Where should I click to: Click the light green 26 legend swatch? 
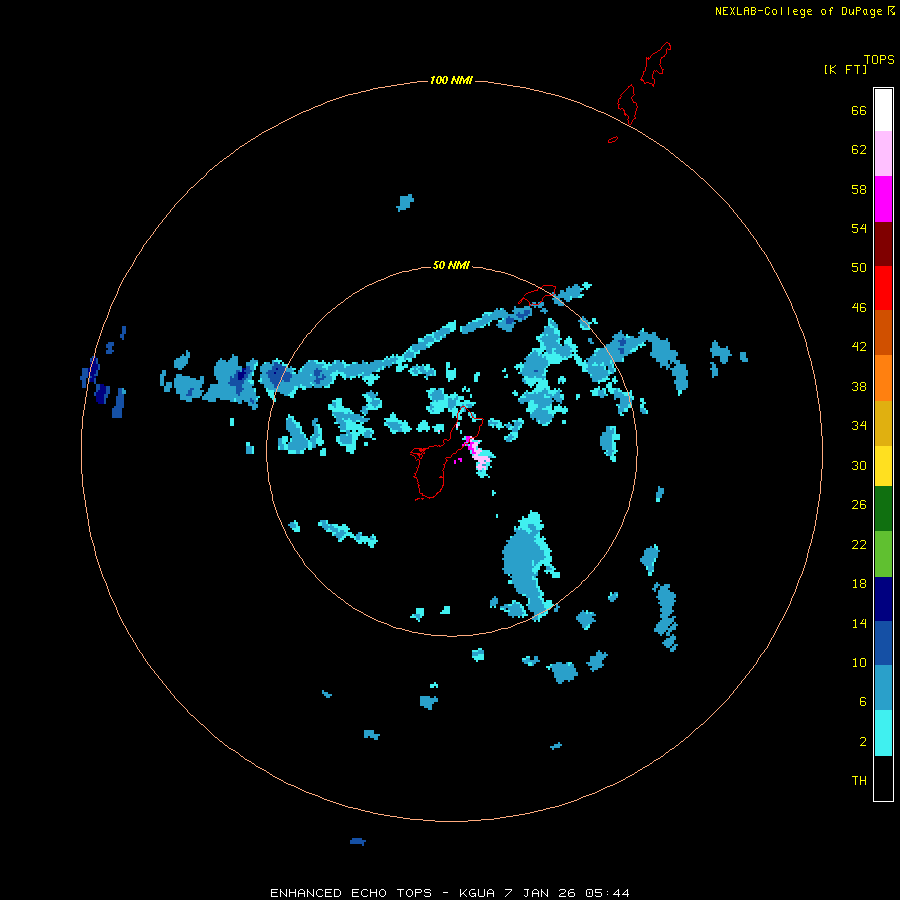pos(883,553)
